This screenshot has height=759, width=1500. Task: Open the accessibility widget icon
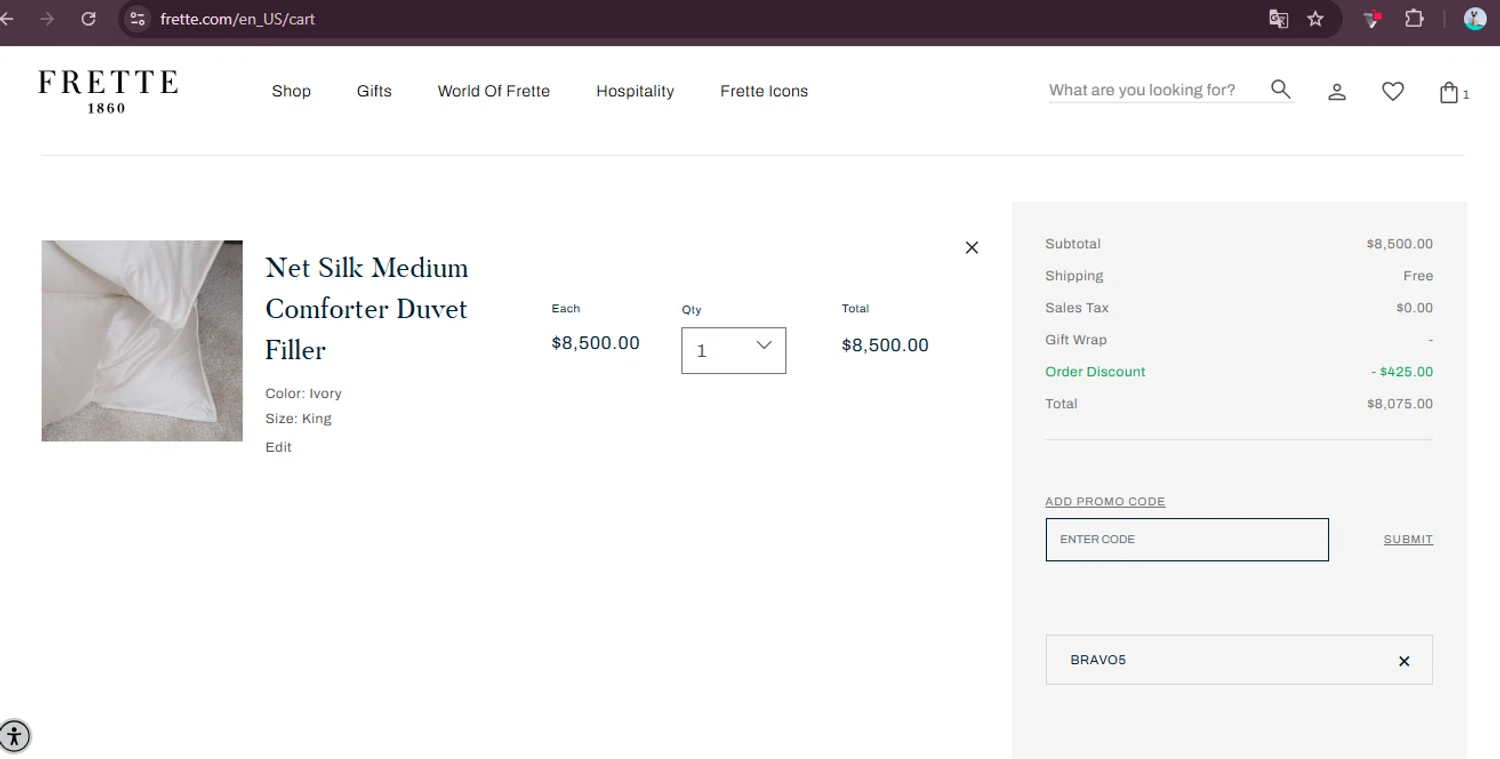click(15, 737)
